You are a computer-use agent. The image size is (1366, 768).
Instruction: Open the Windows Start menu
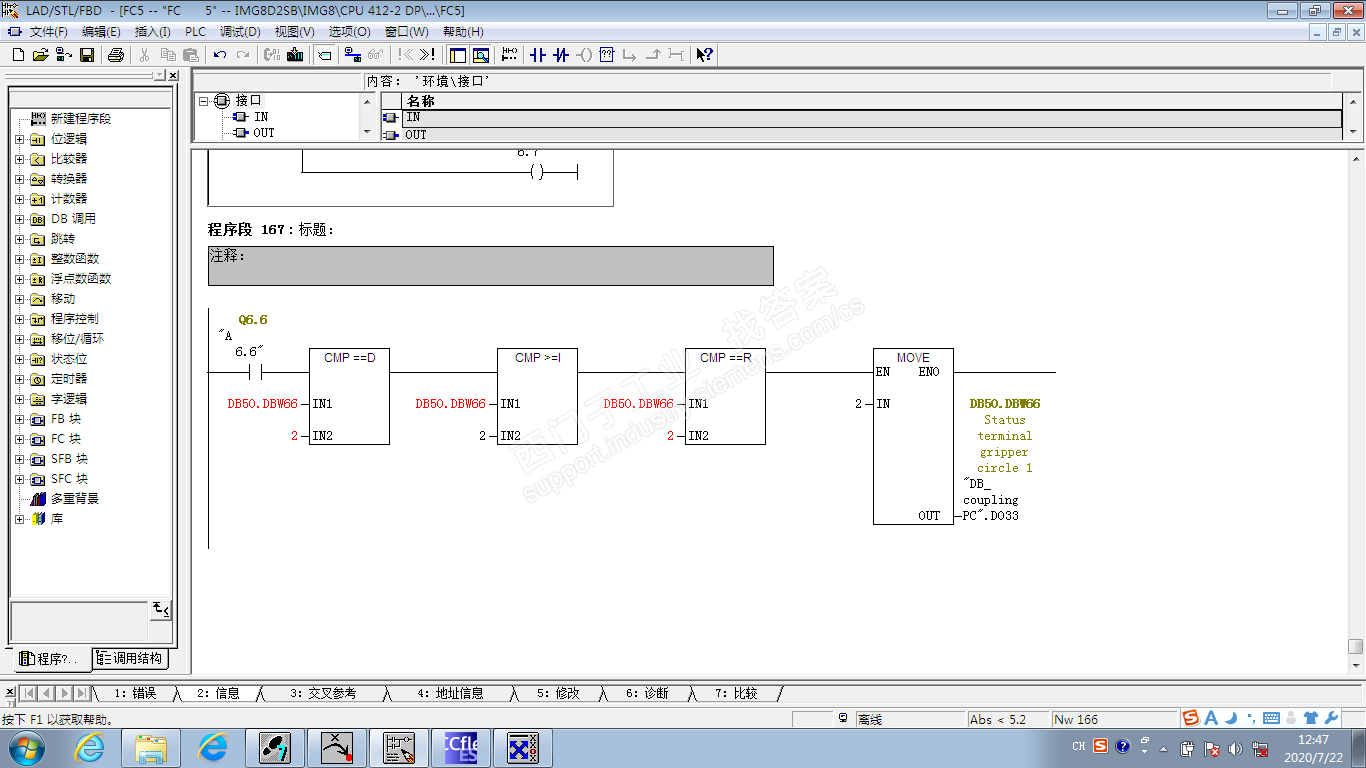point(26,748)
